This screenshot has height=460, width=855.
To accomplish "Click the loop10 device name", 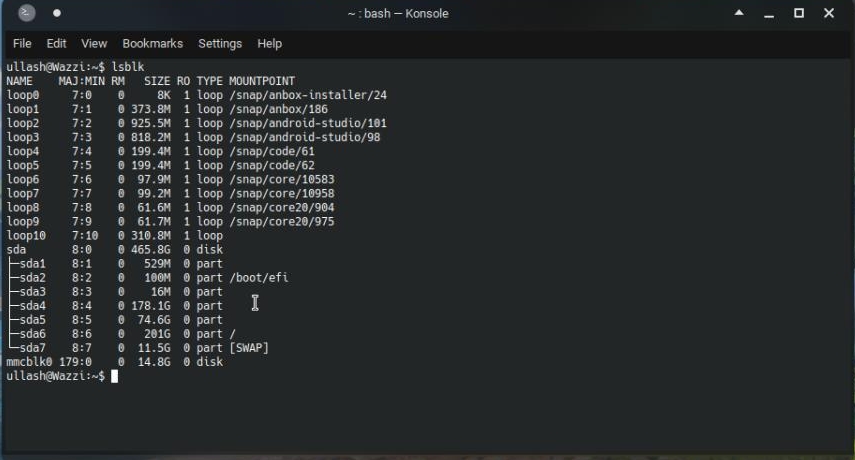I will [x=26, y=236].
